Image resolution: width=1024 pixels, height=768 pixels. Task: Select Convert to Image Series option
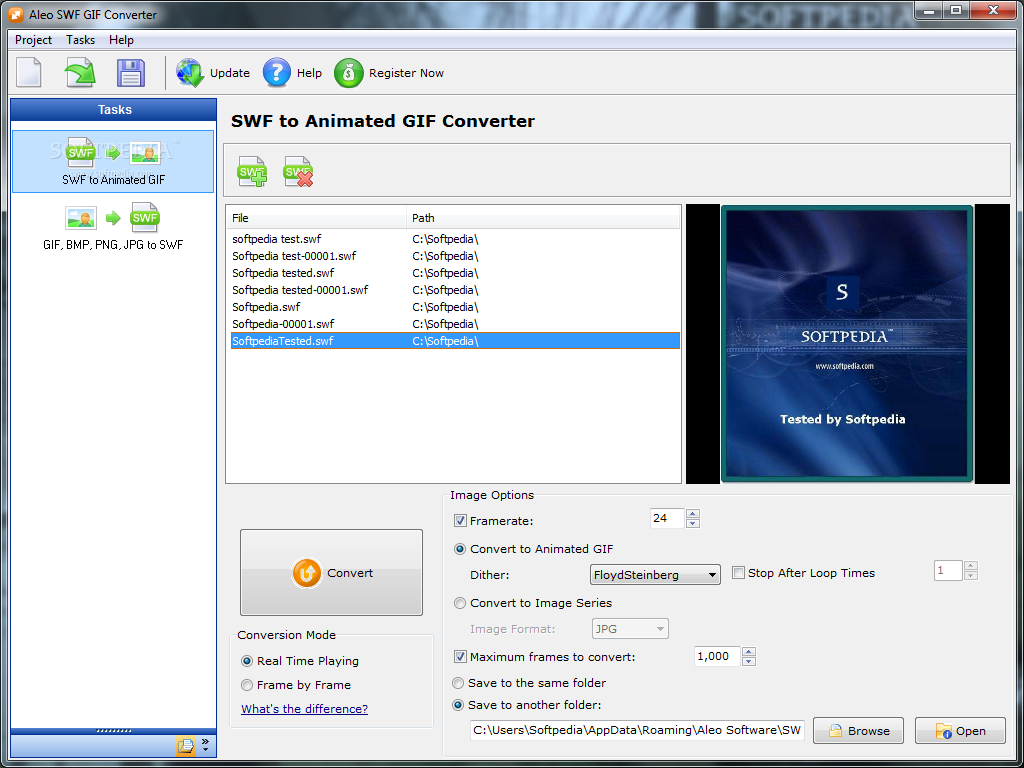460,603
